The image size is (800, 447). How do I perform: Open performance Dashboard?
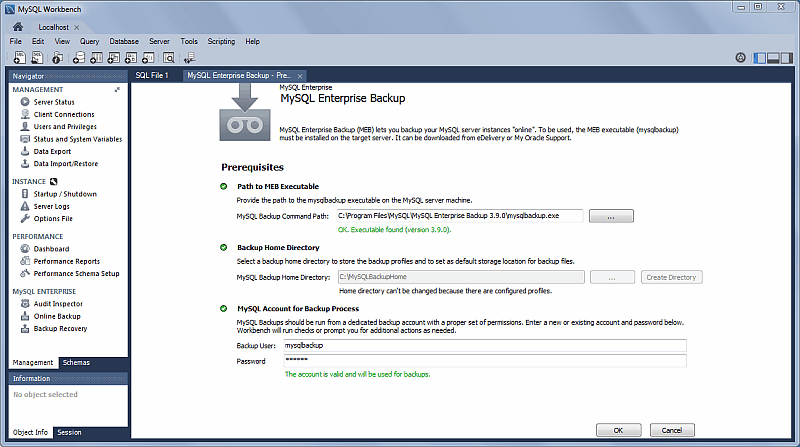pos(51,249)
